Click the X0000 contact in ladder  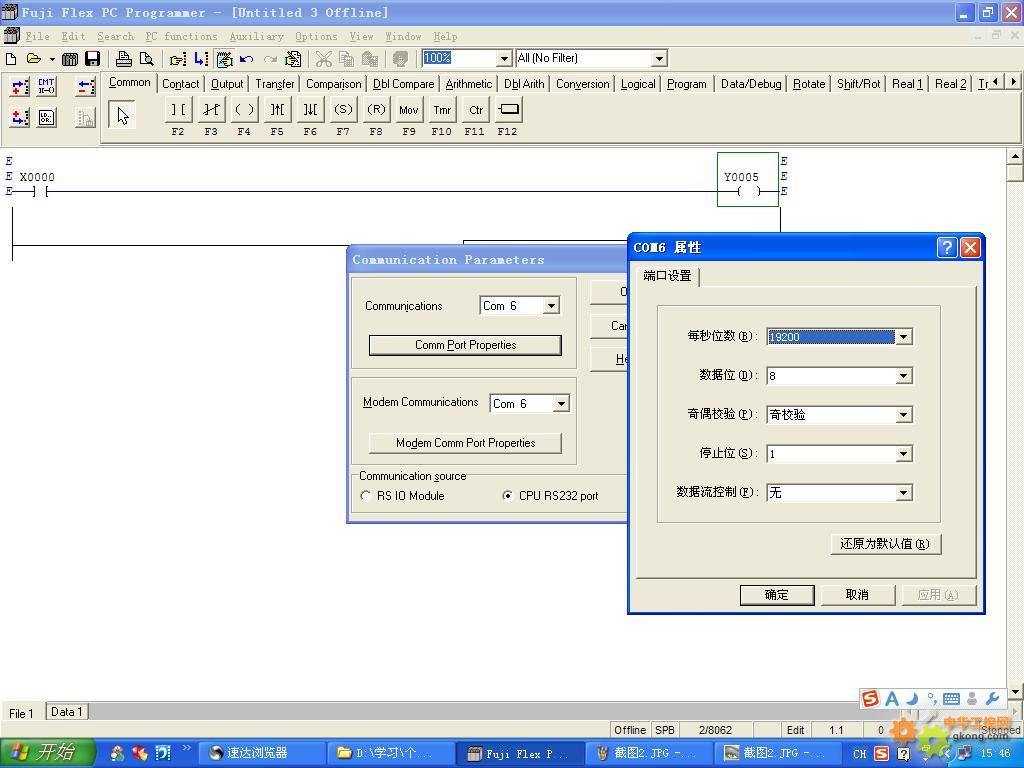pos(40,191)
